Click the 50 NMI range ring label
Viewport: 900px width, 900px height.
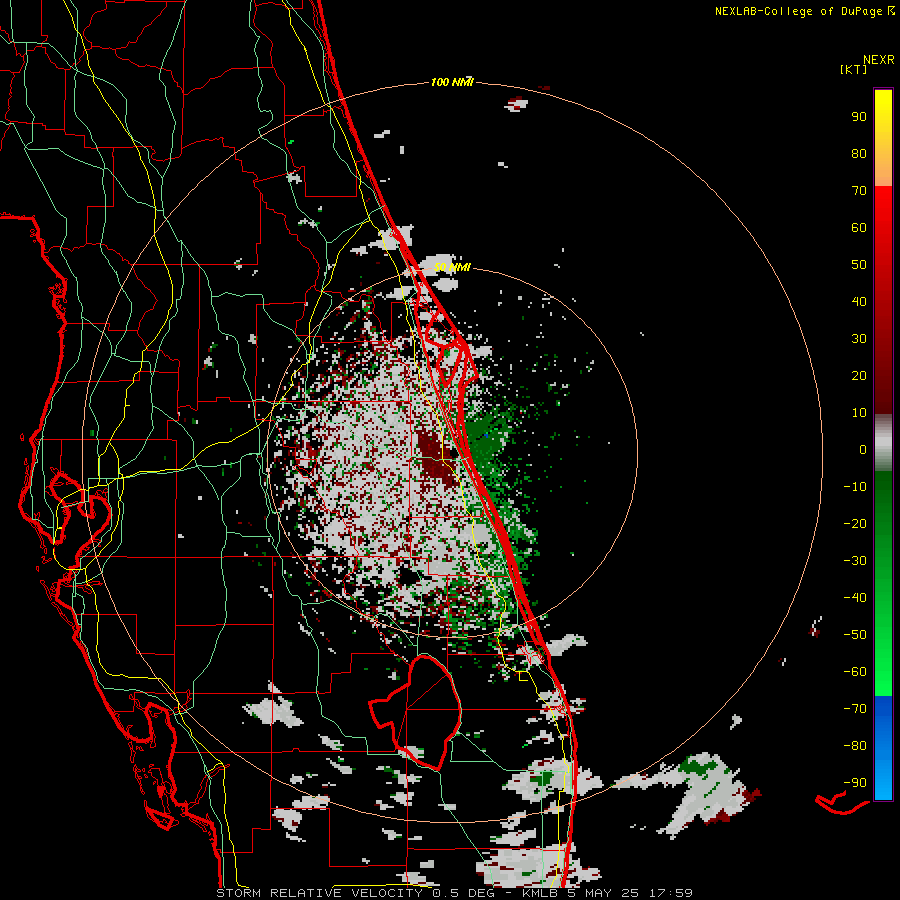point(452,267)
